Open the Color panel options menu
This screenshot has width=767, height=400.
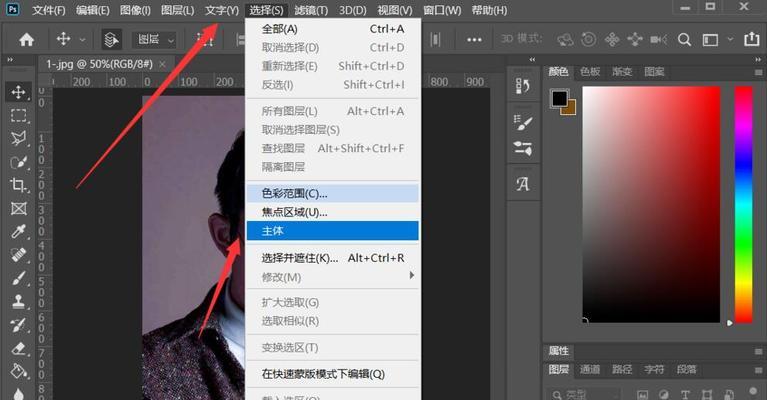point(758,72)
